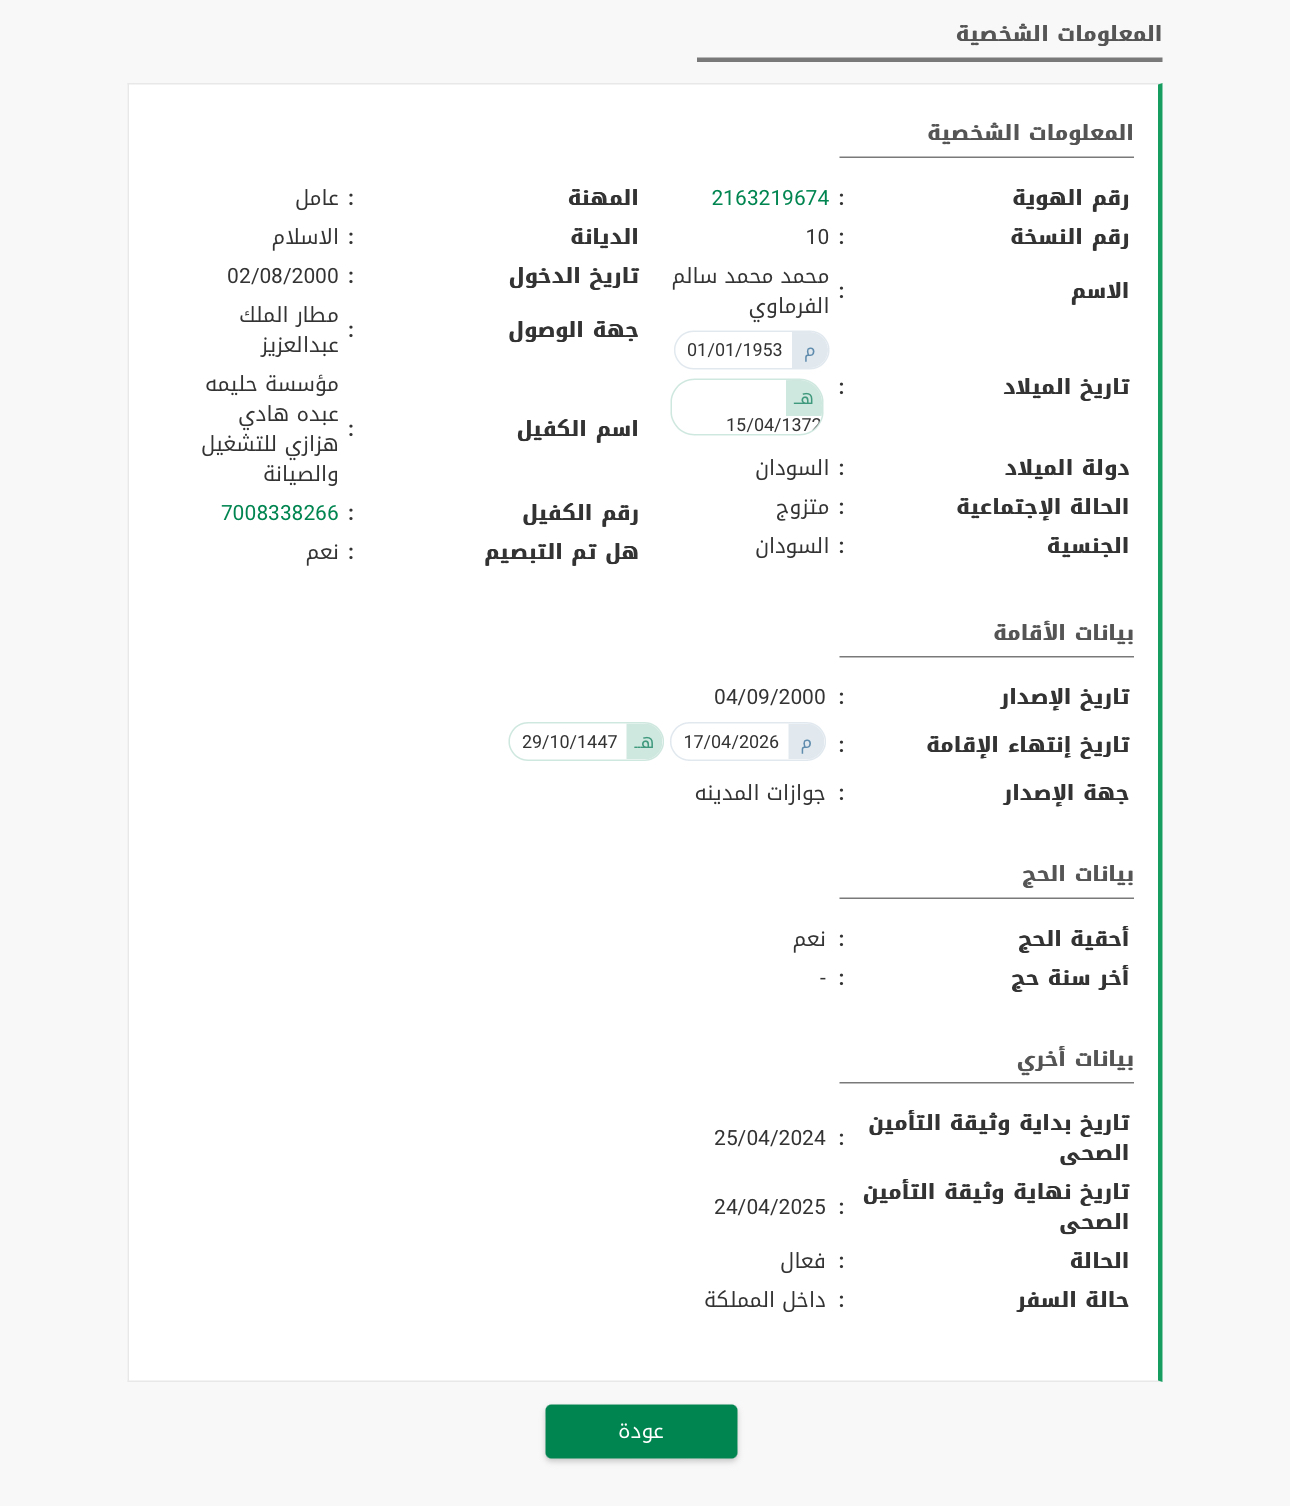Screen dimensions: 1290x1506
Task: Click the issue date 04/09/2000
Action: pos(769,697)
